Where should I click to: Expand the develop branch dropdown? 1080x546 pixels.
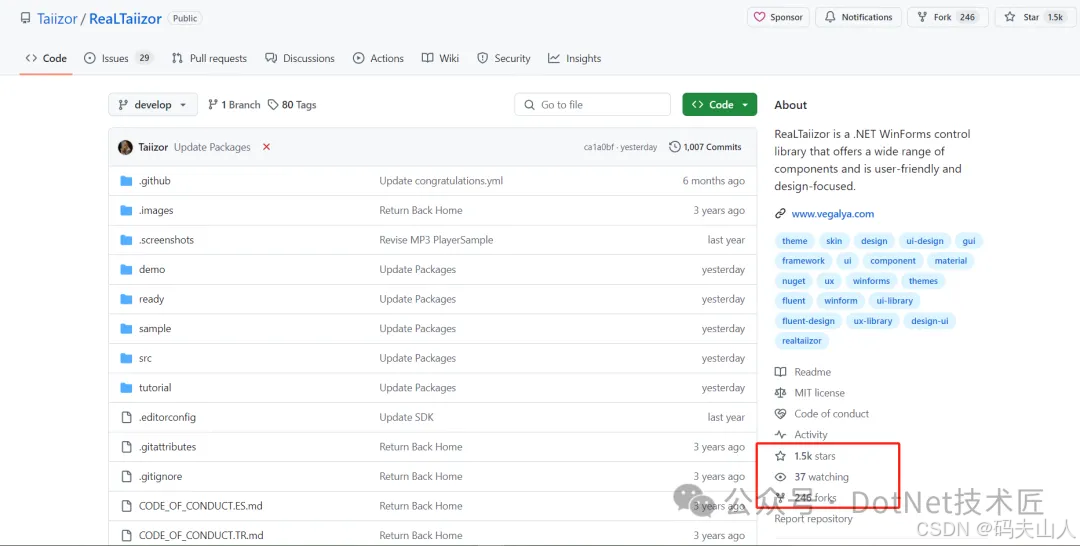[153, 105]
